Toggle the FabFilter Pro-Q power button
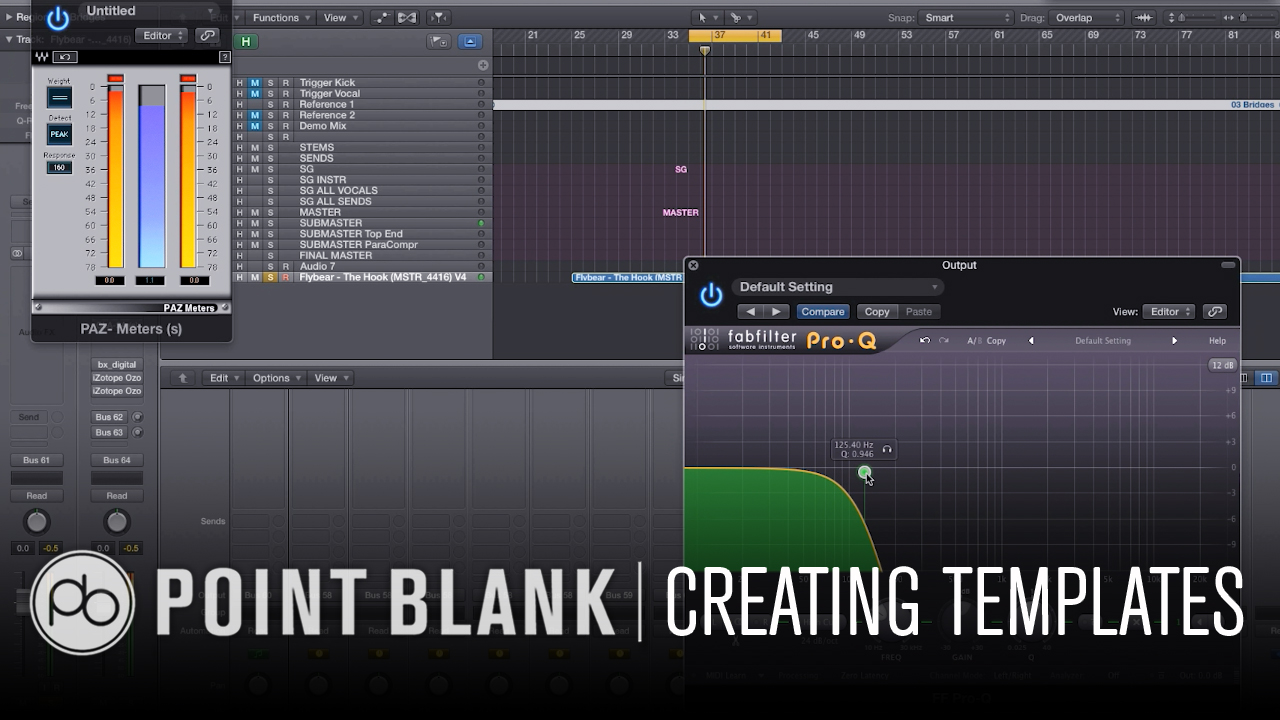Image resolution: width=1280 pixels, height=720 pixels. tap(711, 295)
